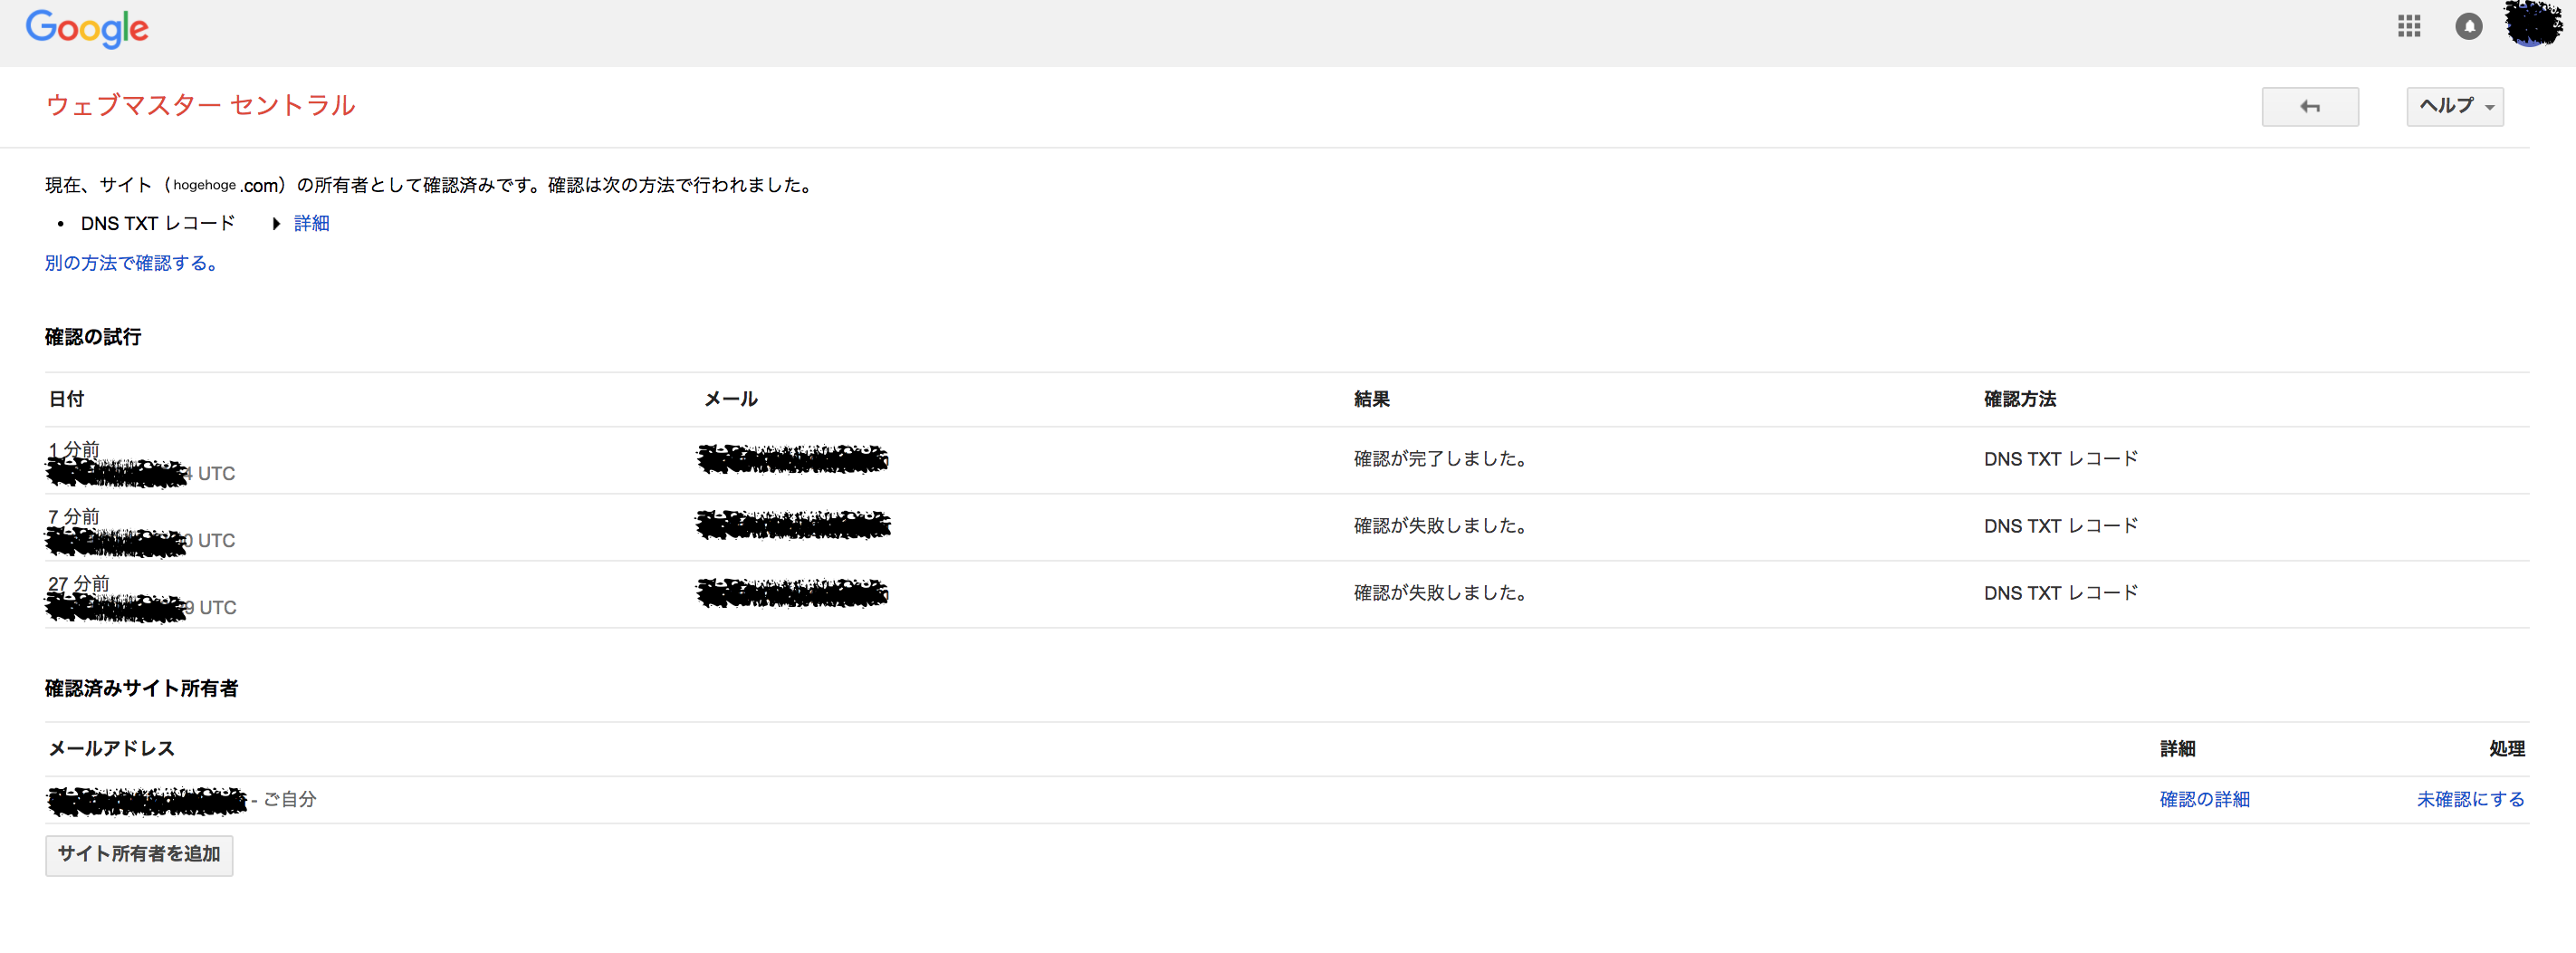Screen dimensions: 2576x953
Task: Click the DNS TXT レコード bullet item
Action: [158, 223]
